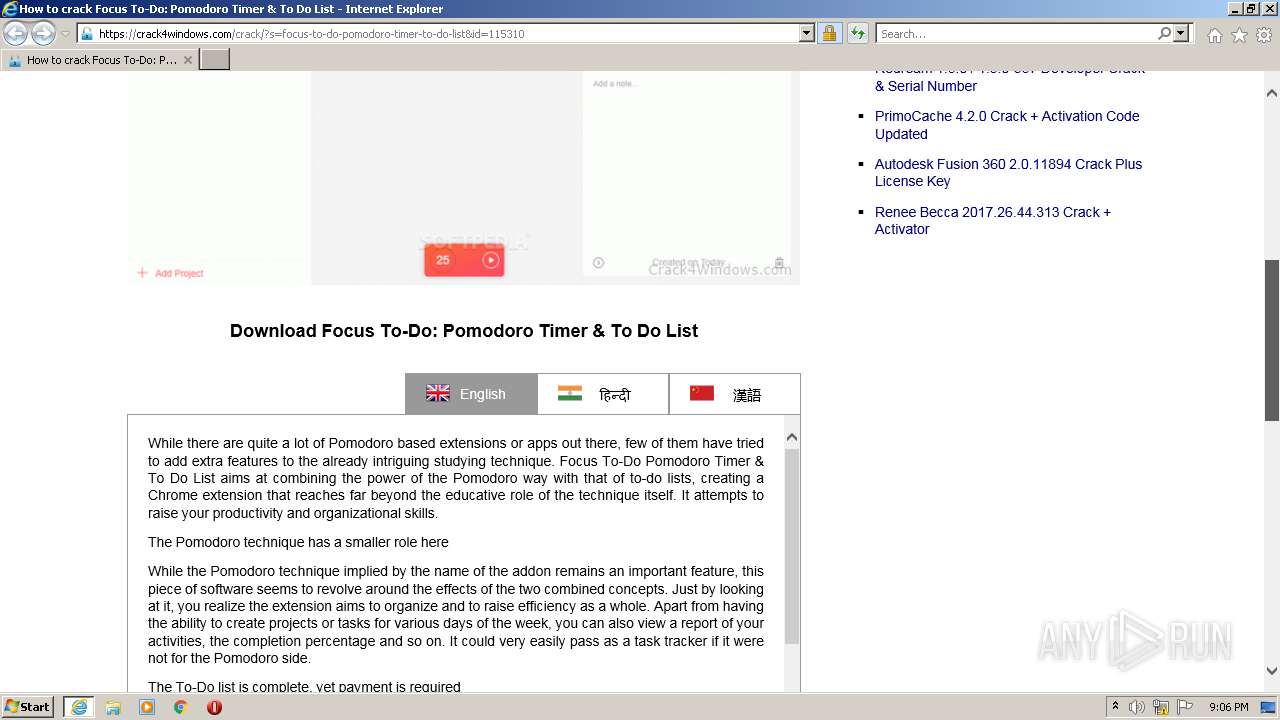Select the 'How to crack Focus To-Do' tab
Screen dimensions: 1280x720
pos(100,60)
